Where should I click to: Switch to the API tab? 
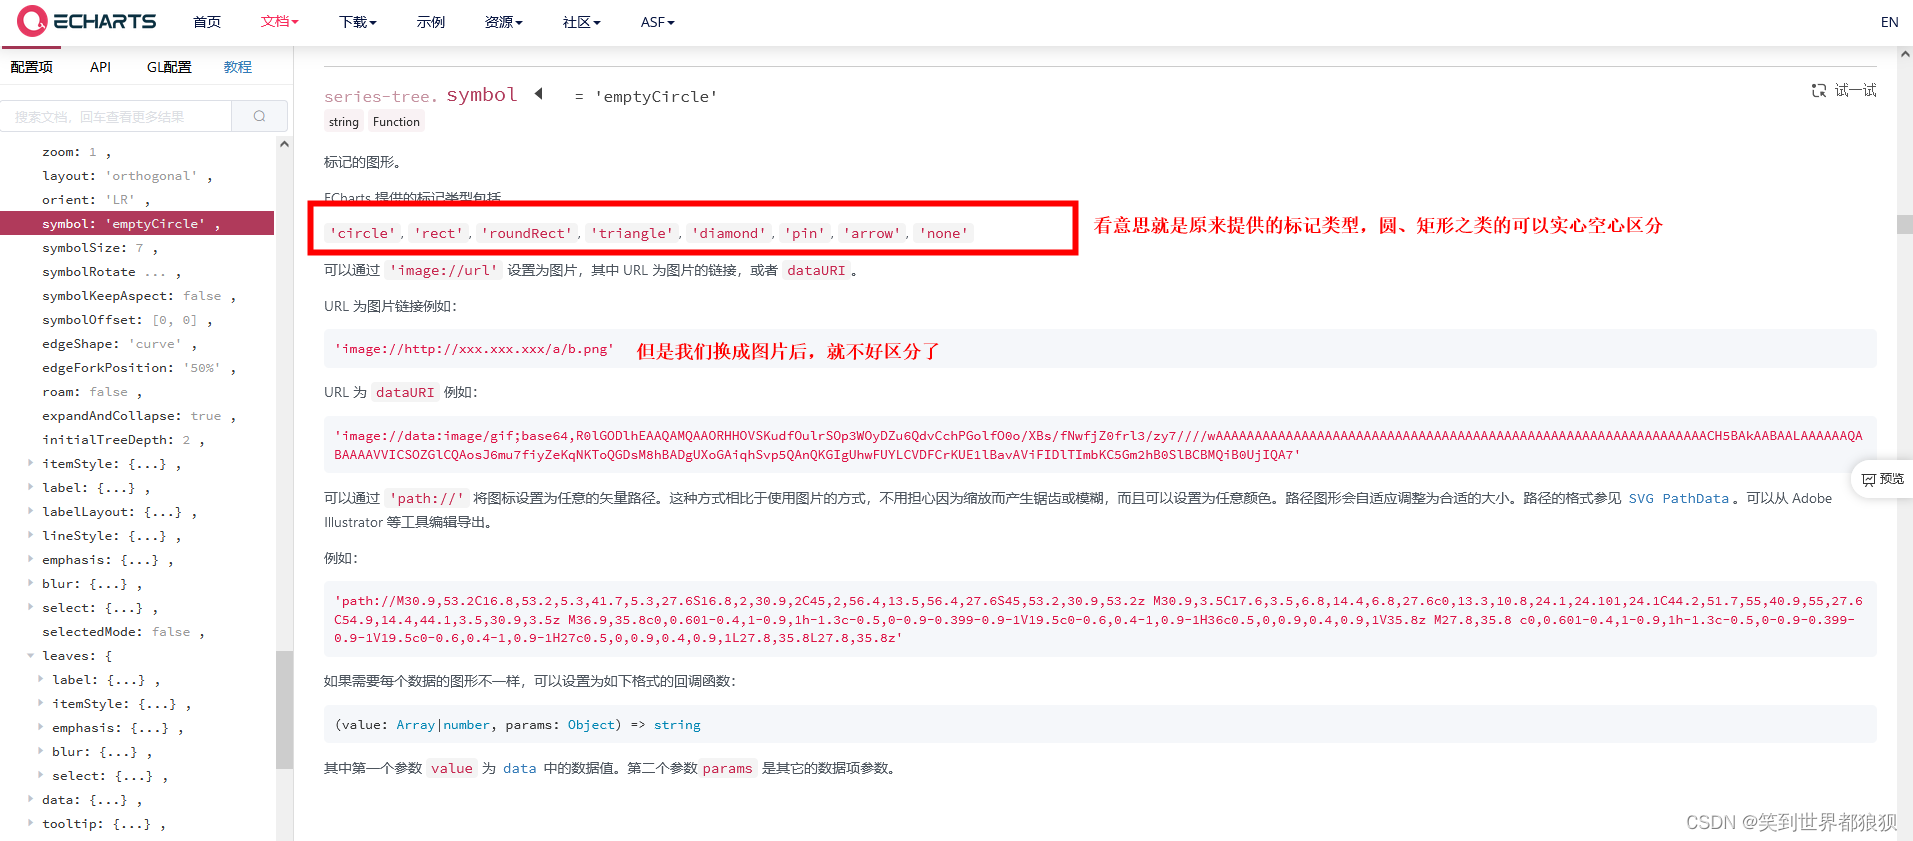click(x=100, y=67)
